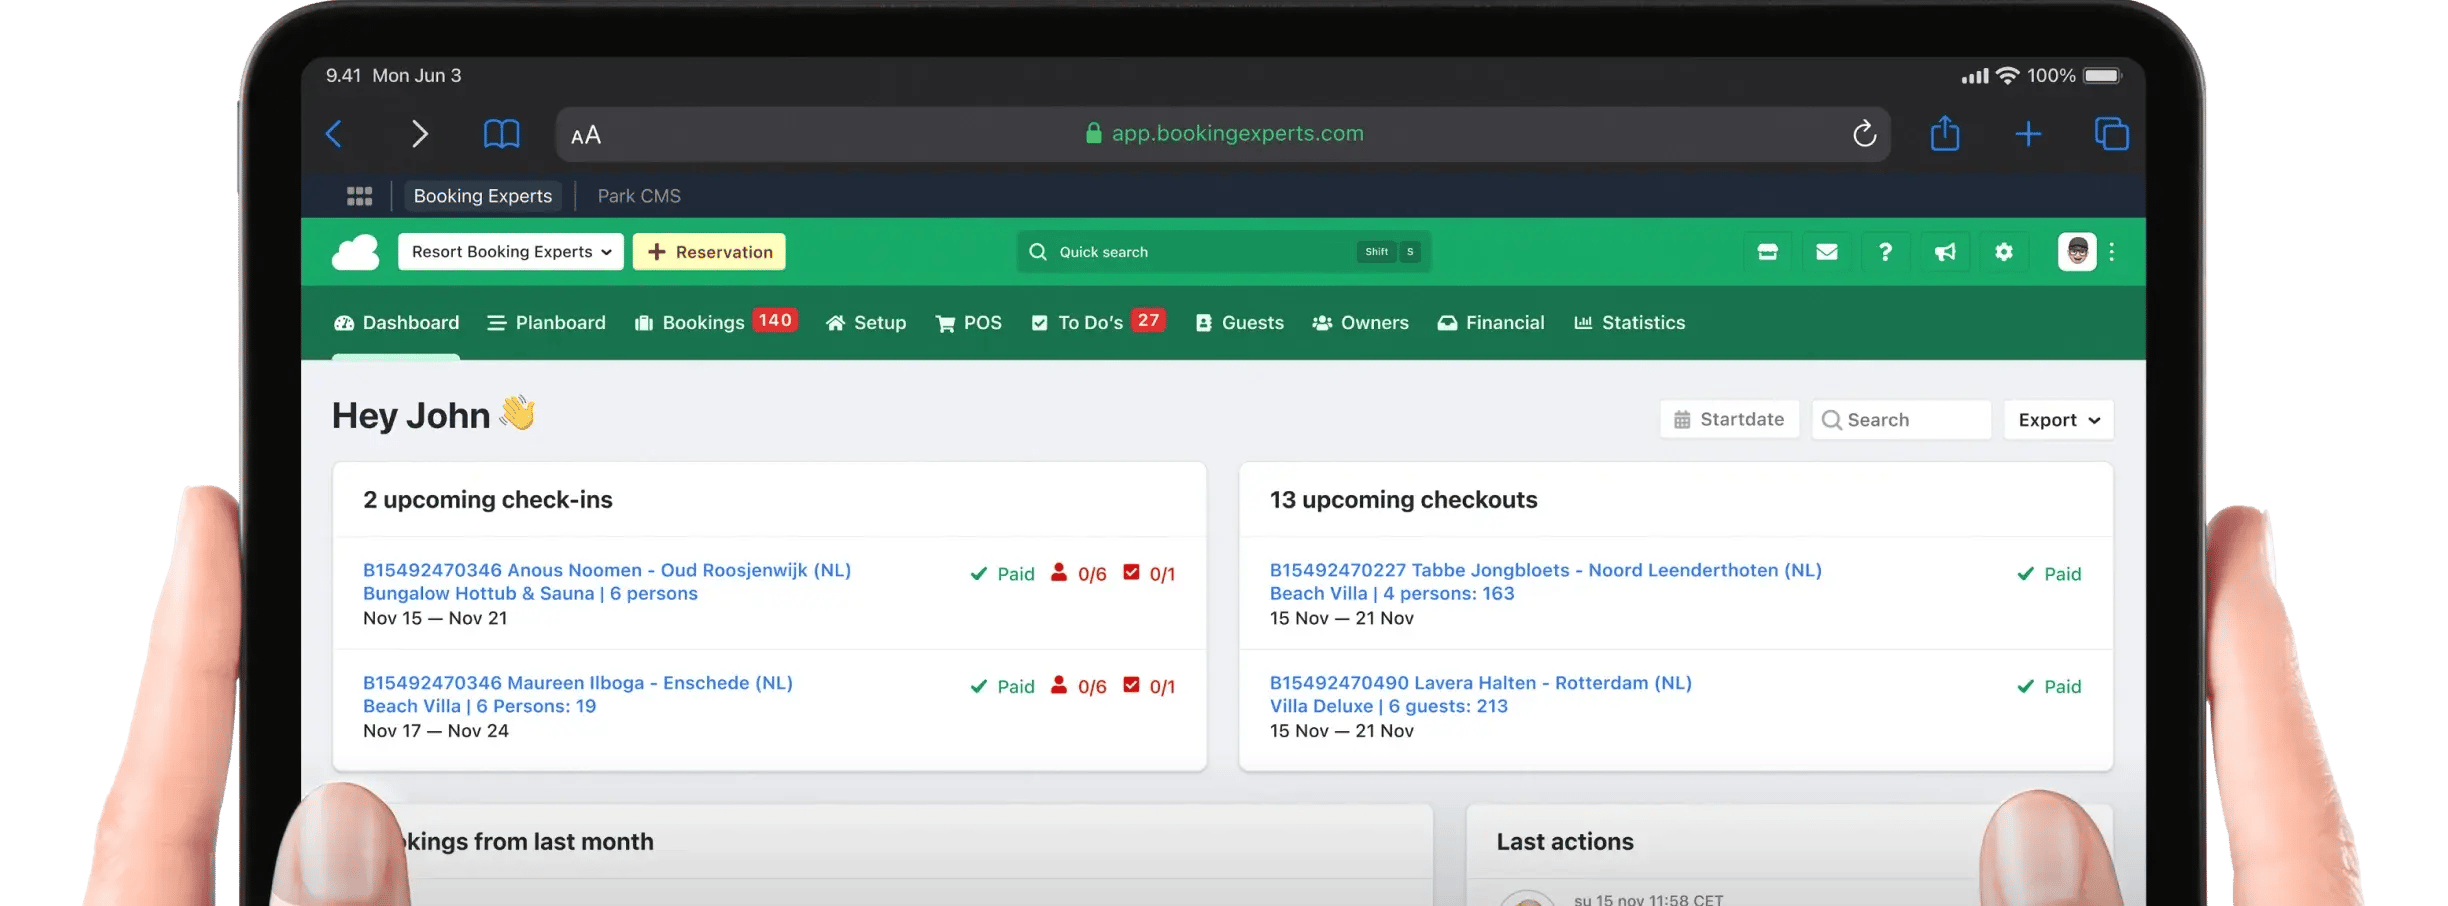Pick a date with Startdate selector

point(1729,420)
